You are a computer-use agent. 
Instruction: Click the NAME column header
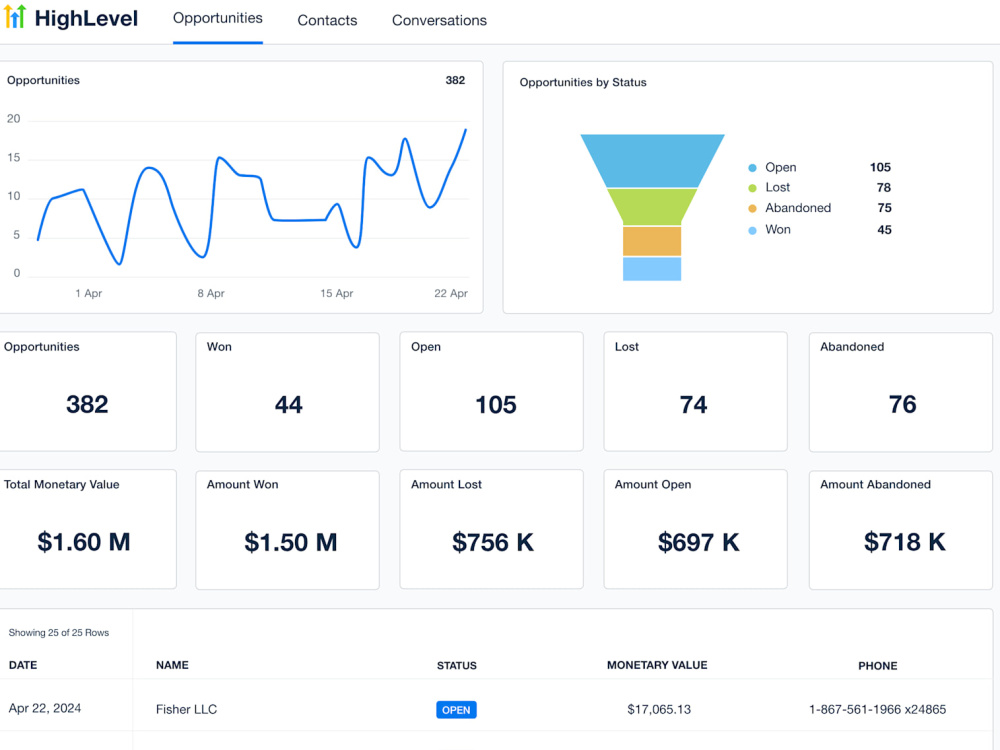(172, 665)
